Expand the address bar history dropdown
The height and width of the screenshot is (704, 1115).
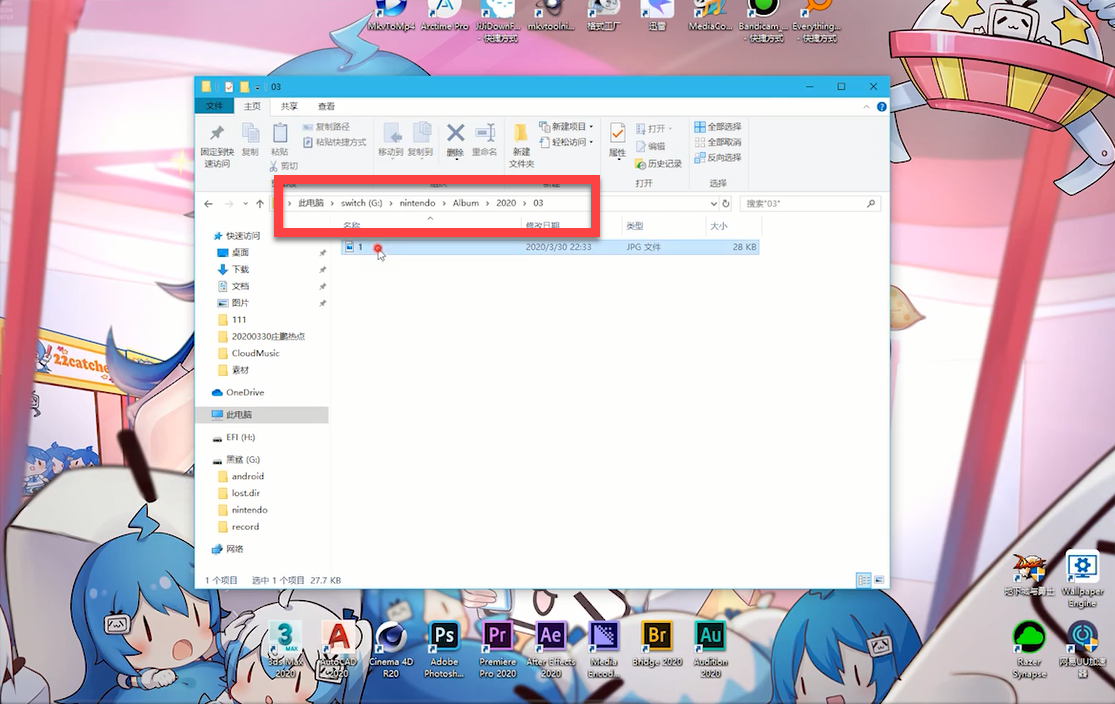[x=713, y=203]
